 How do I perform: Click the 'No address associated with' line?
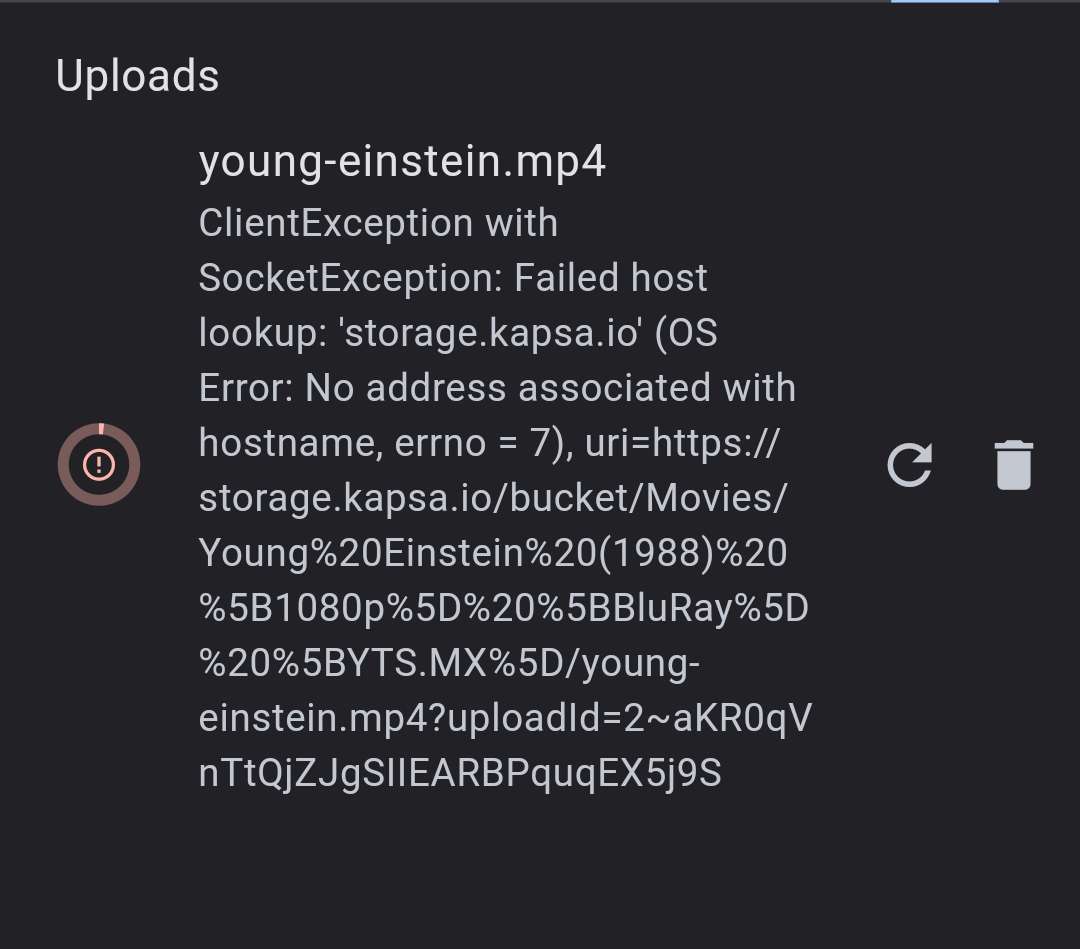(550, 388)
